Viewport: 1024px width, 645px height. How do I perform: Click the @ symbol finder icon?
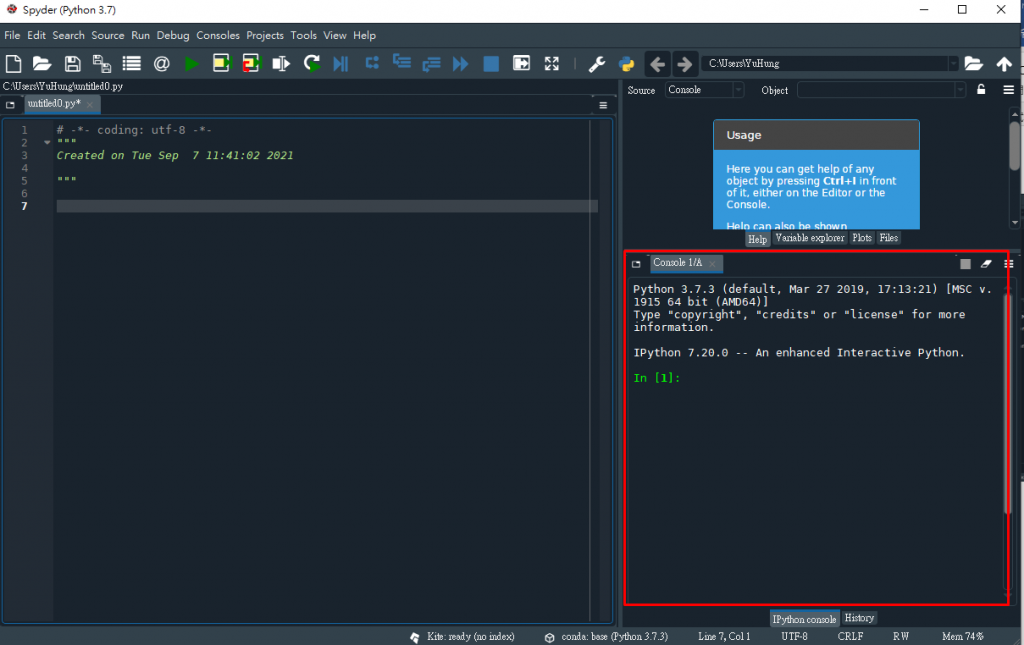(161, 63)
